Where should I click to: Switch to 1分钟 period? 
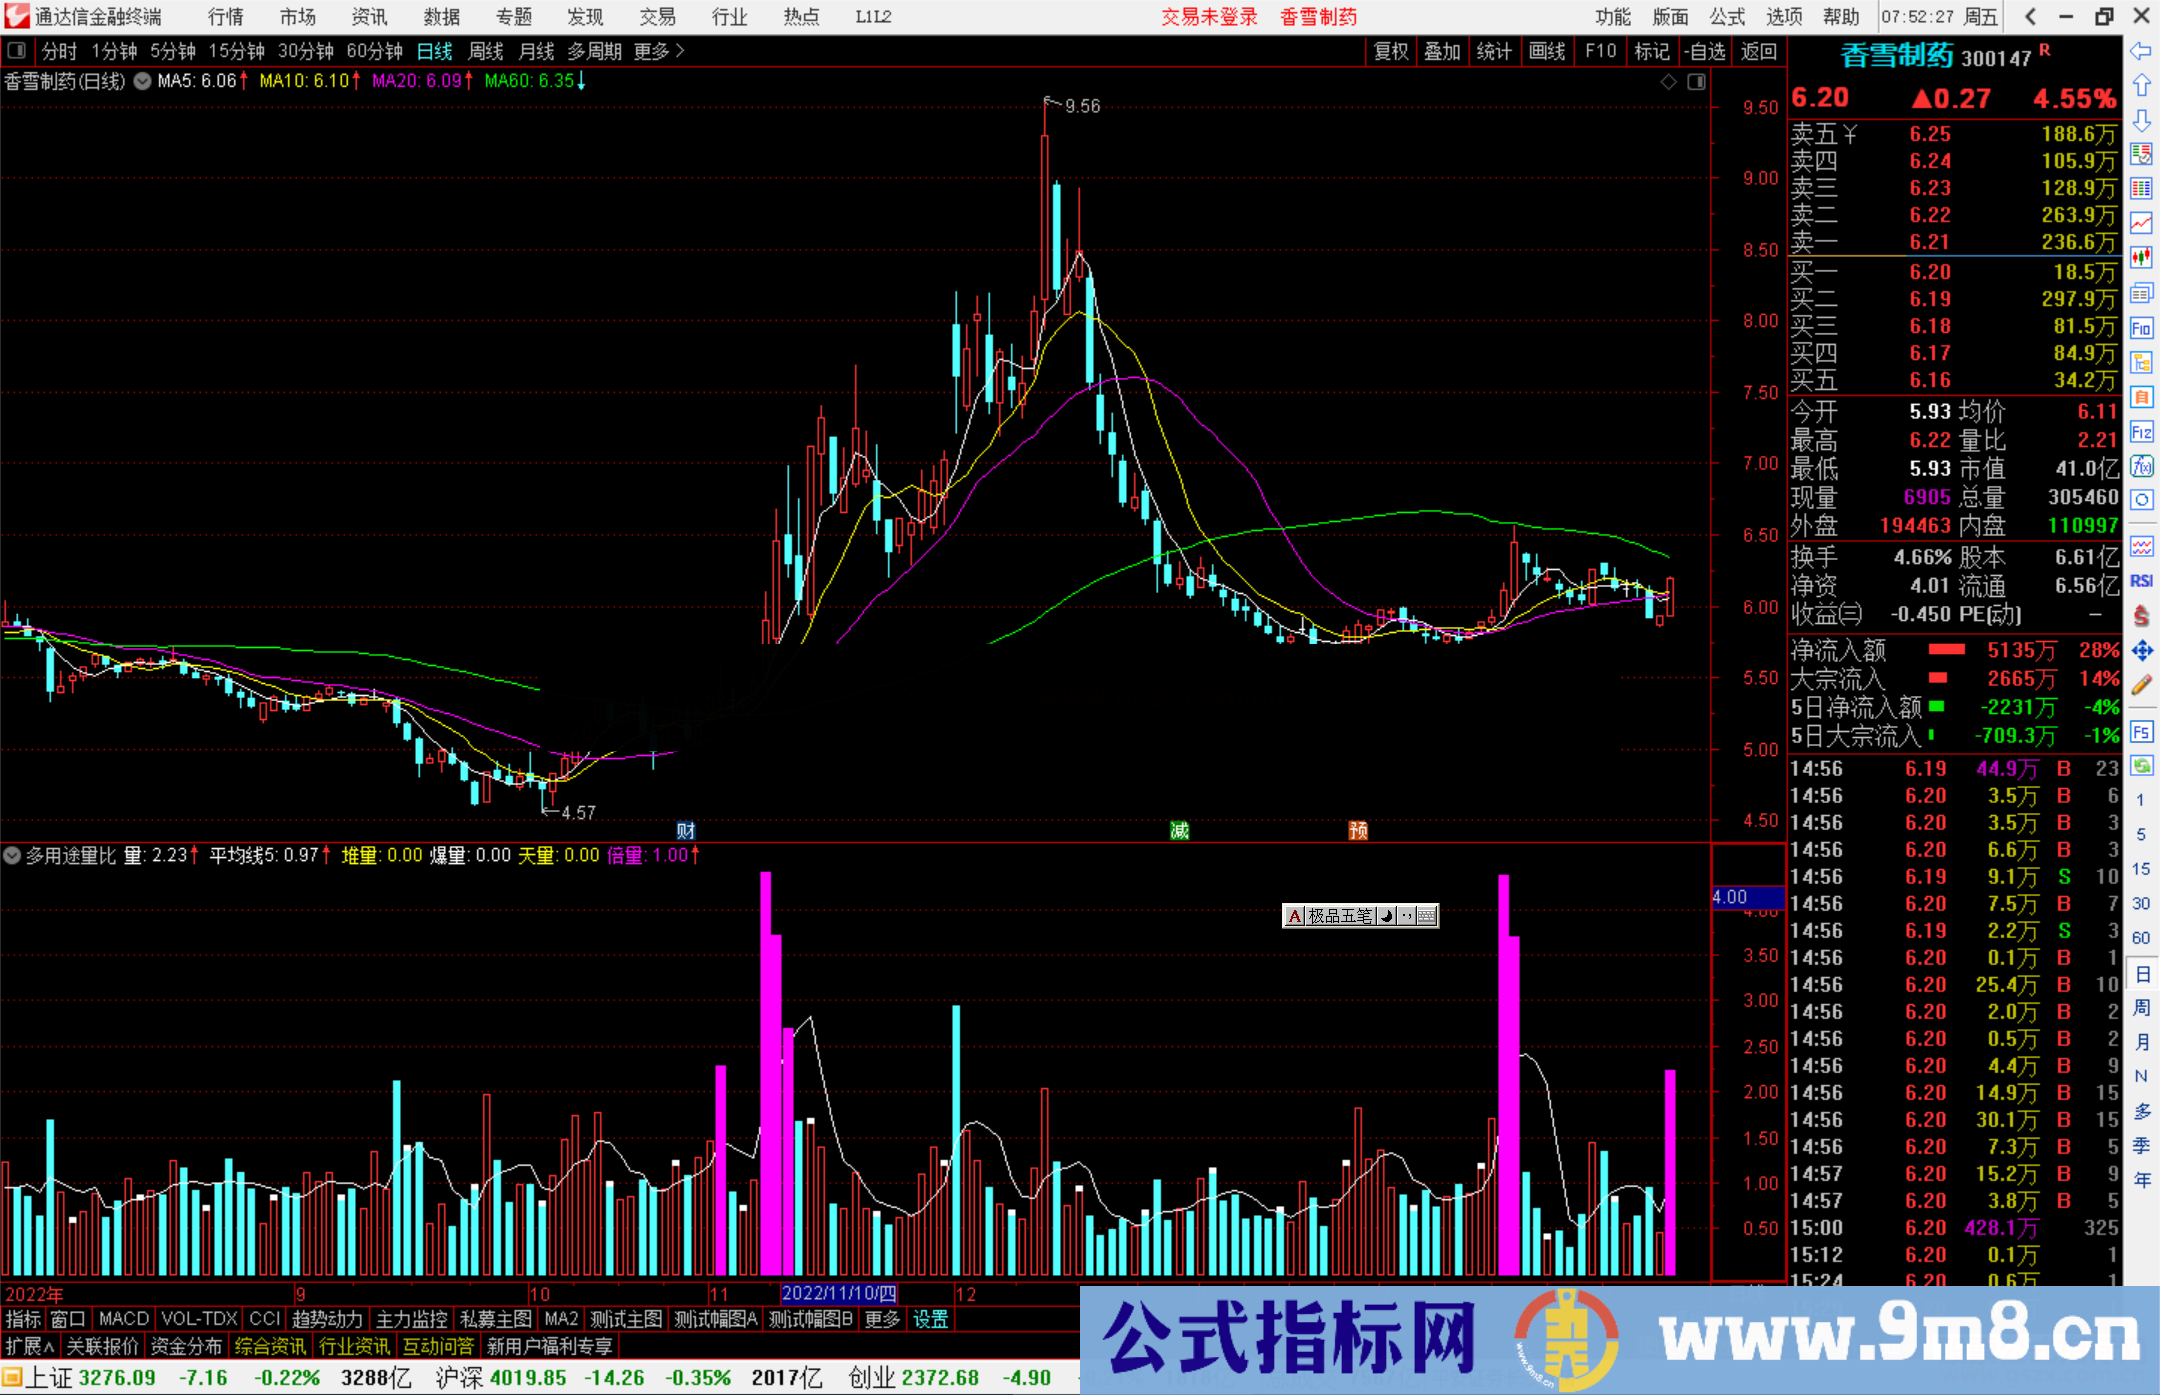114,51
